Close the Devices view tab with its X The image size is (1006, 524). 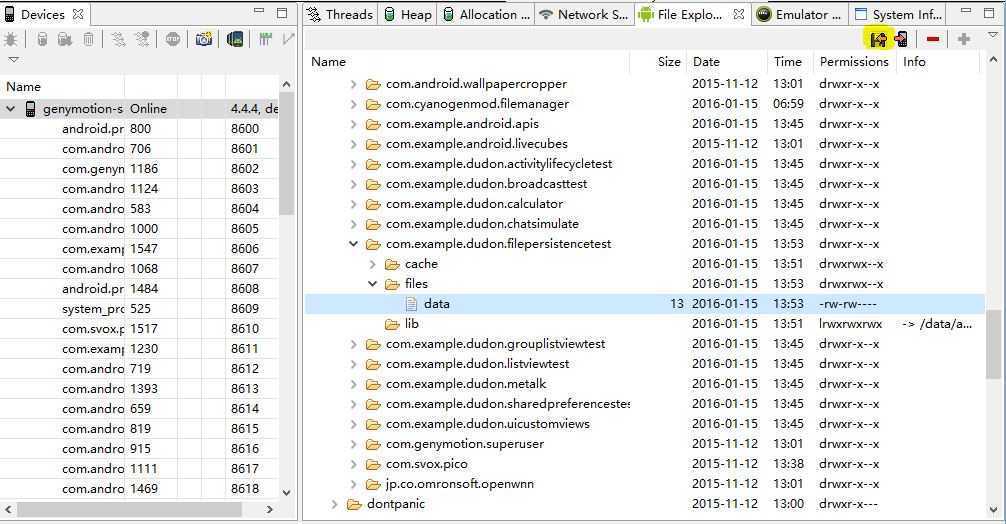[x=78, y=14]
